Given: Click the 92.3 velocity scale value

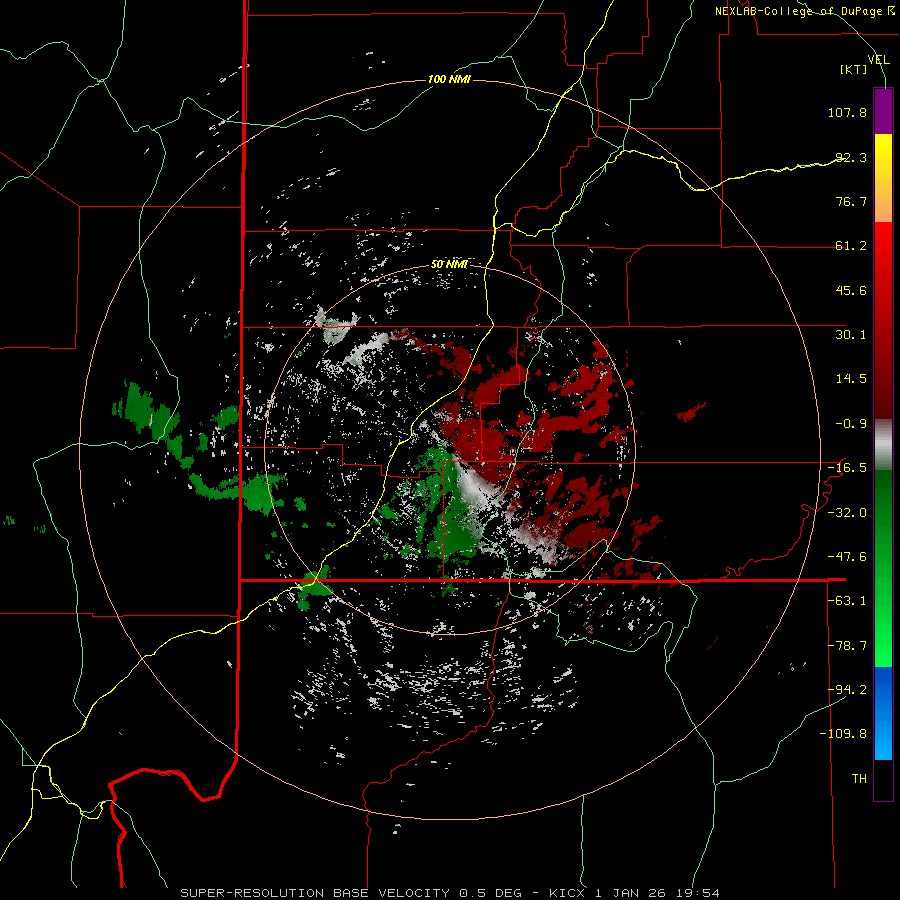Looking at the screenshot, I should (851, 157).
